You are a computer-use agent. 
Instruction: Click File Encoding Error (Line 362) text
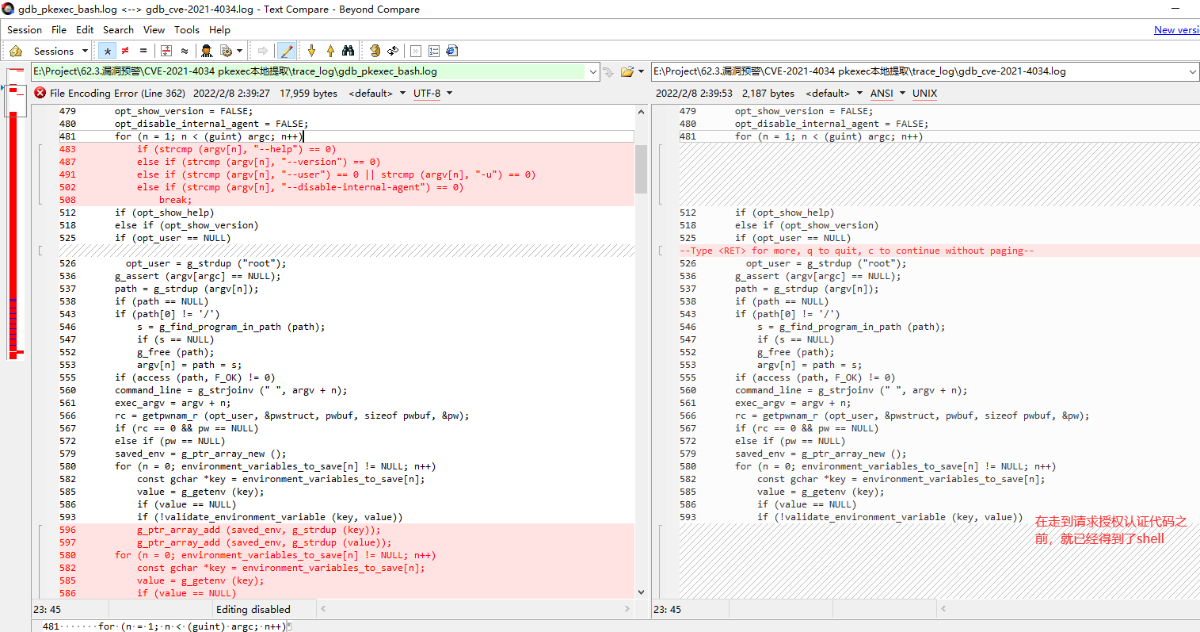(x=118, y=93)
